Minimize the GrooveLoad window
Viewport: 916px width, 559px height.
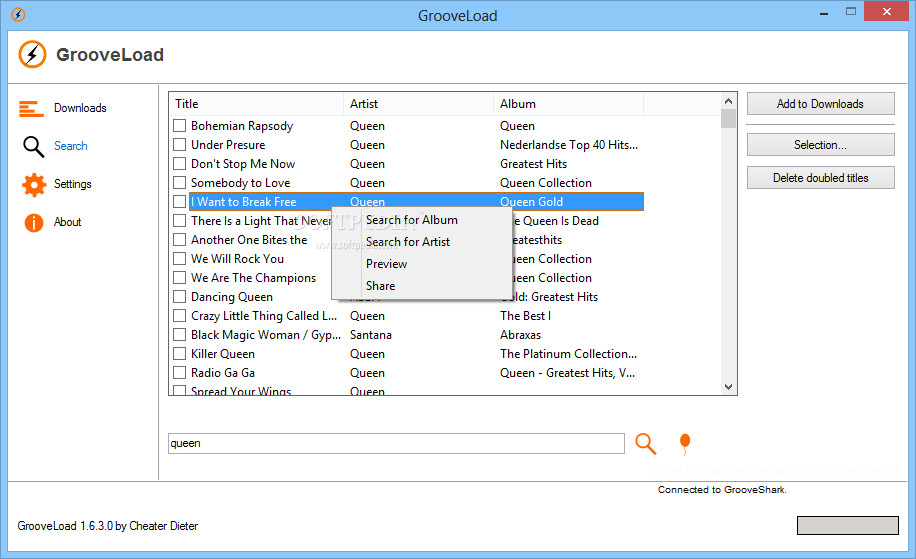point(824,12)
